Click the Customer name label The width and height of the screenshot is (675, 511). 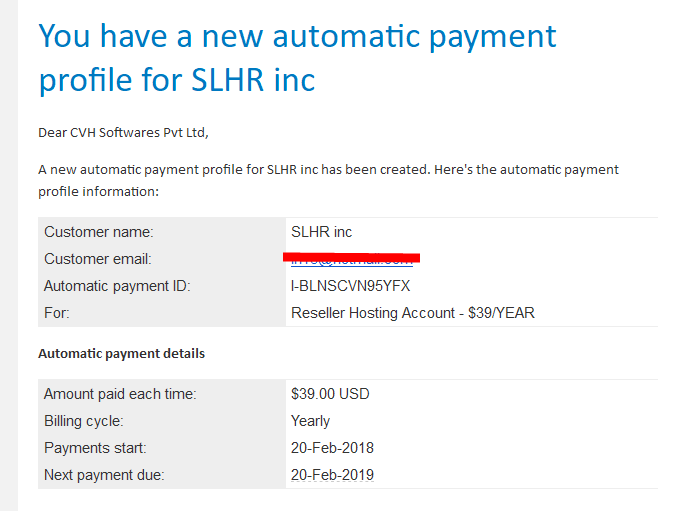pyautogui.click(x=99, y=232)
